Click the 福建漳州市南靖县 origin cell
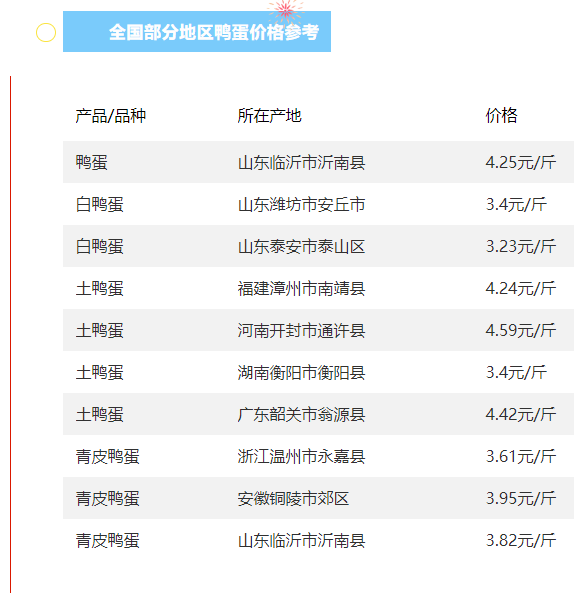Viewport: 574px width, 593px height. coord(301,289)
